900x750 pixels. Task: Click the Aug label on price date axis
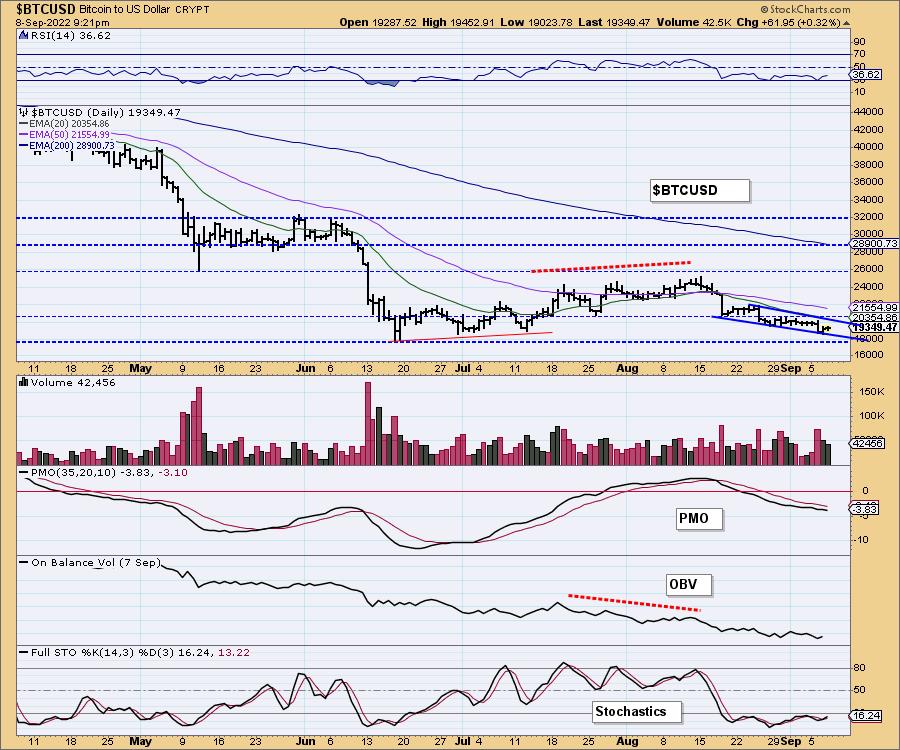[627, 368]
